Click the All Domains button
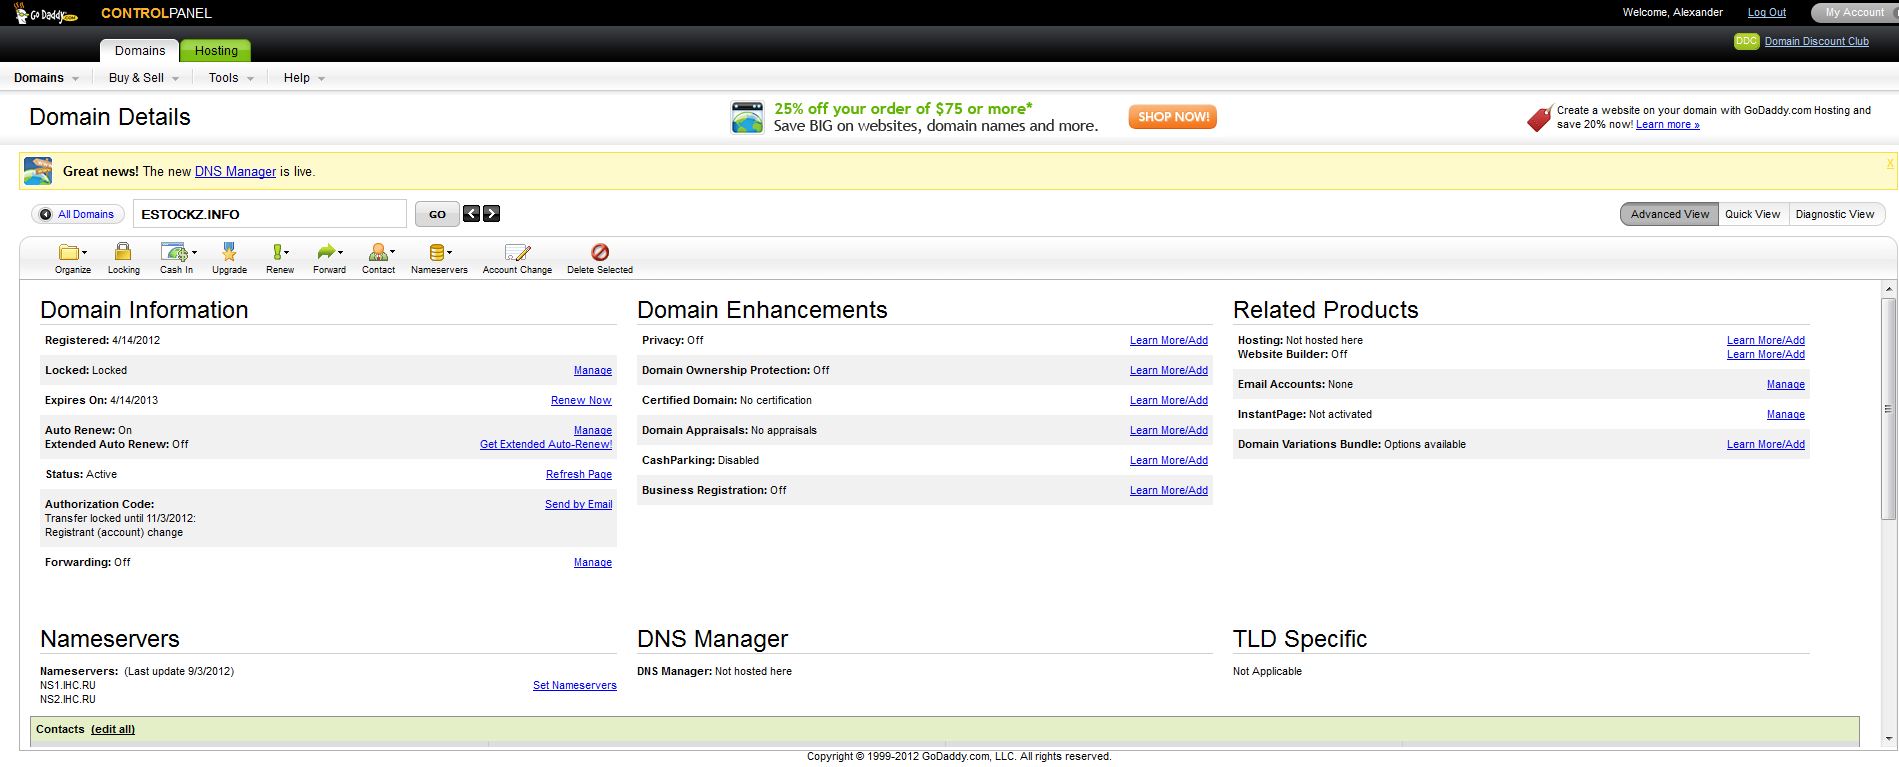1899x767 pixels. pyautogui.click(x=78, y=214)
